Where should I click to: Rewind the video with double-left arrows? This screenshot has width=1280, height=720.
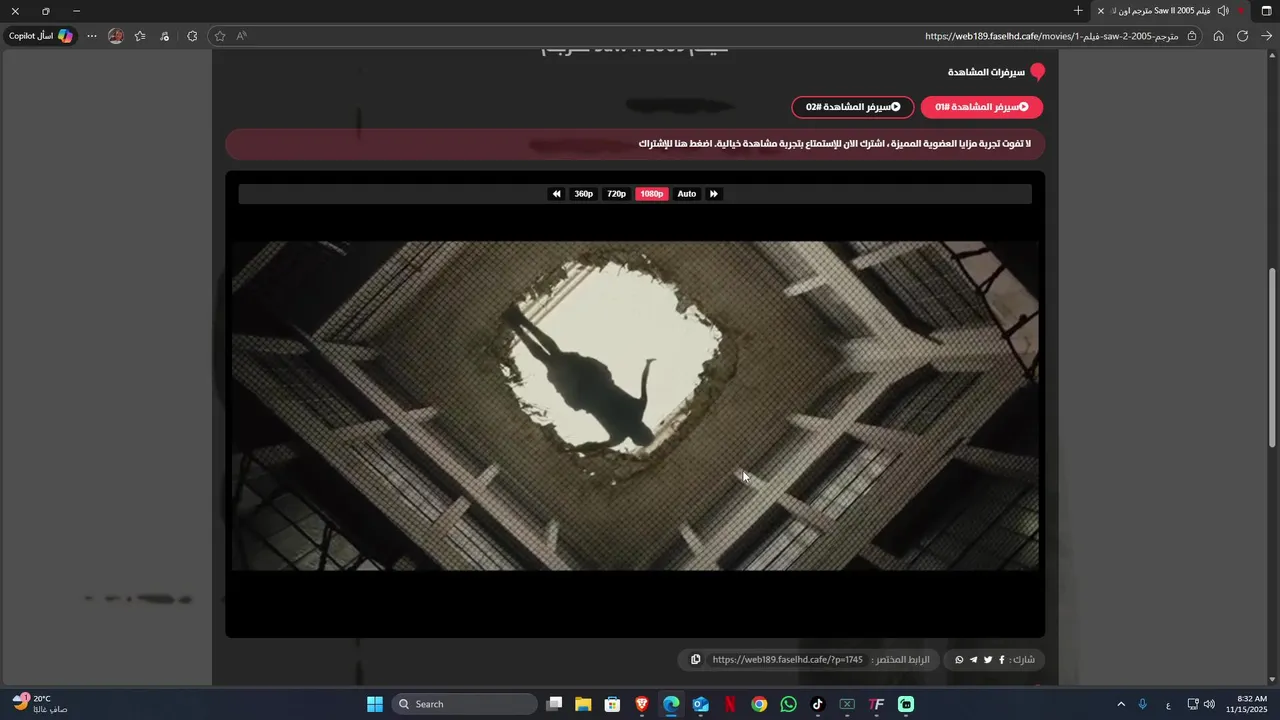tap(556, 194)
